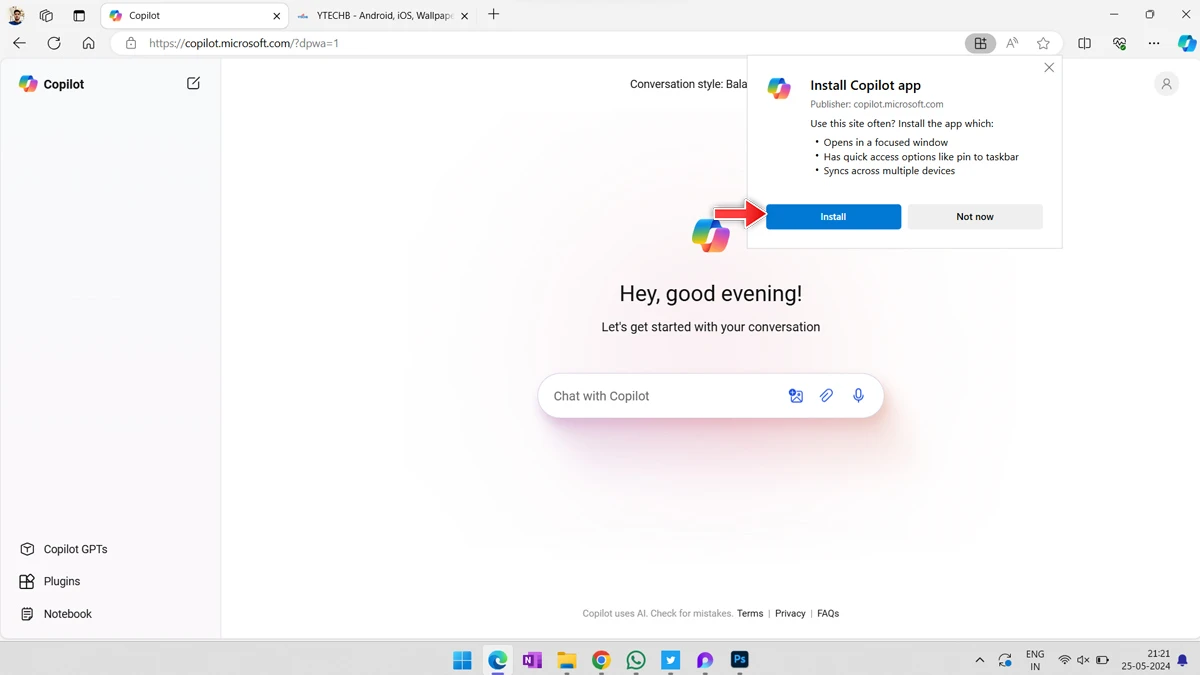
Task: Open the Privacy link
Action: tap(790, 614)
